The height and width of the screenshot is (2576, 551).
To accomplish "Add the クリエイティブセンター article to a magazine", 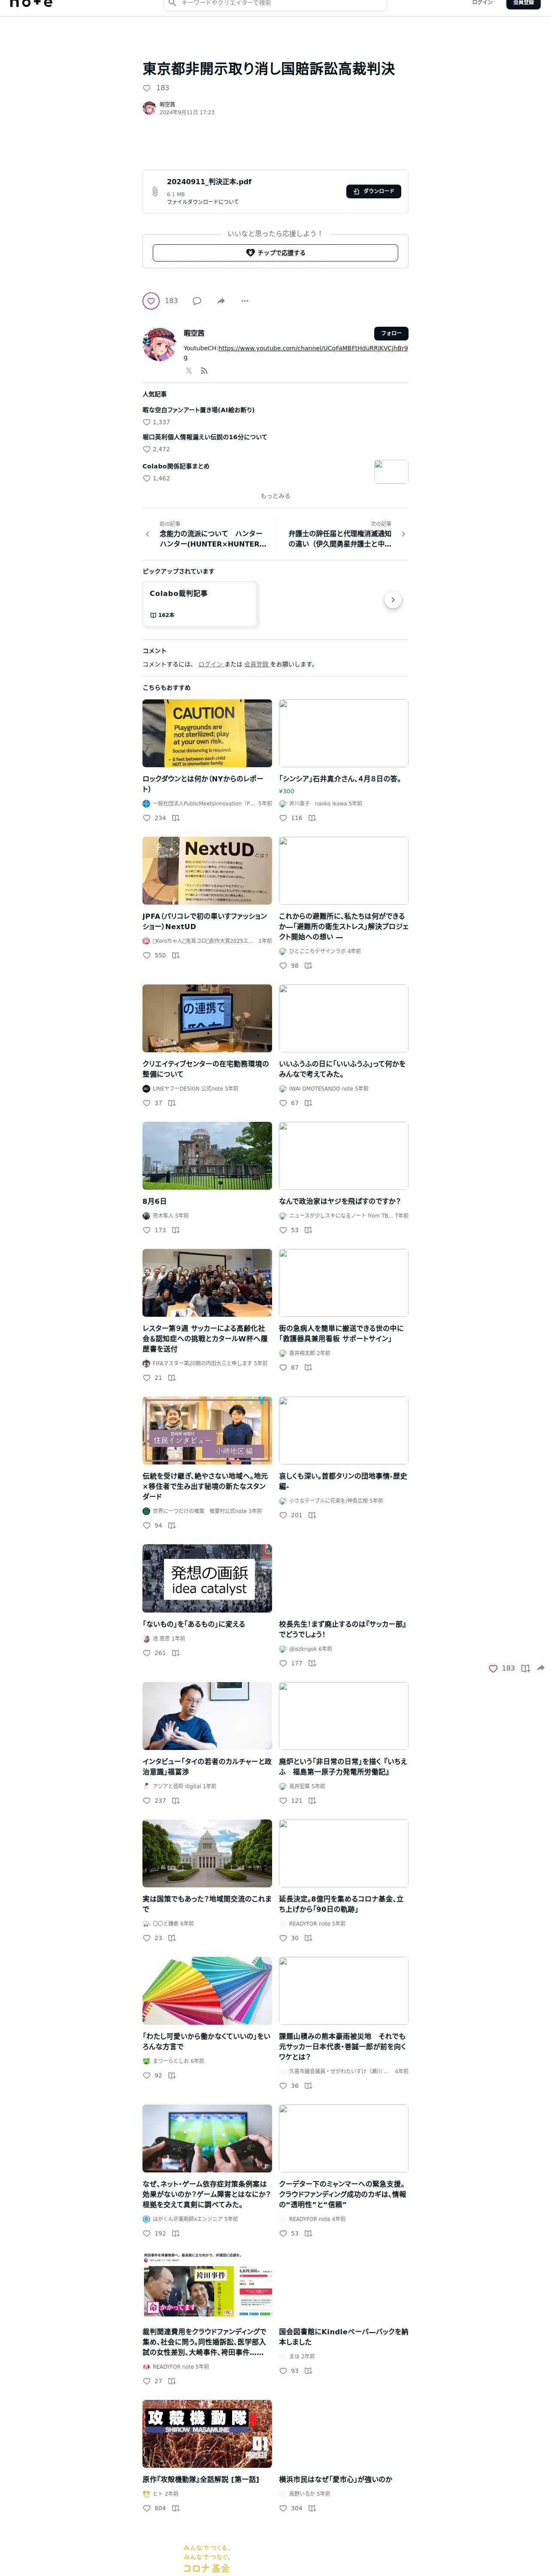I will (x=172, y=1103).
